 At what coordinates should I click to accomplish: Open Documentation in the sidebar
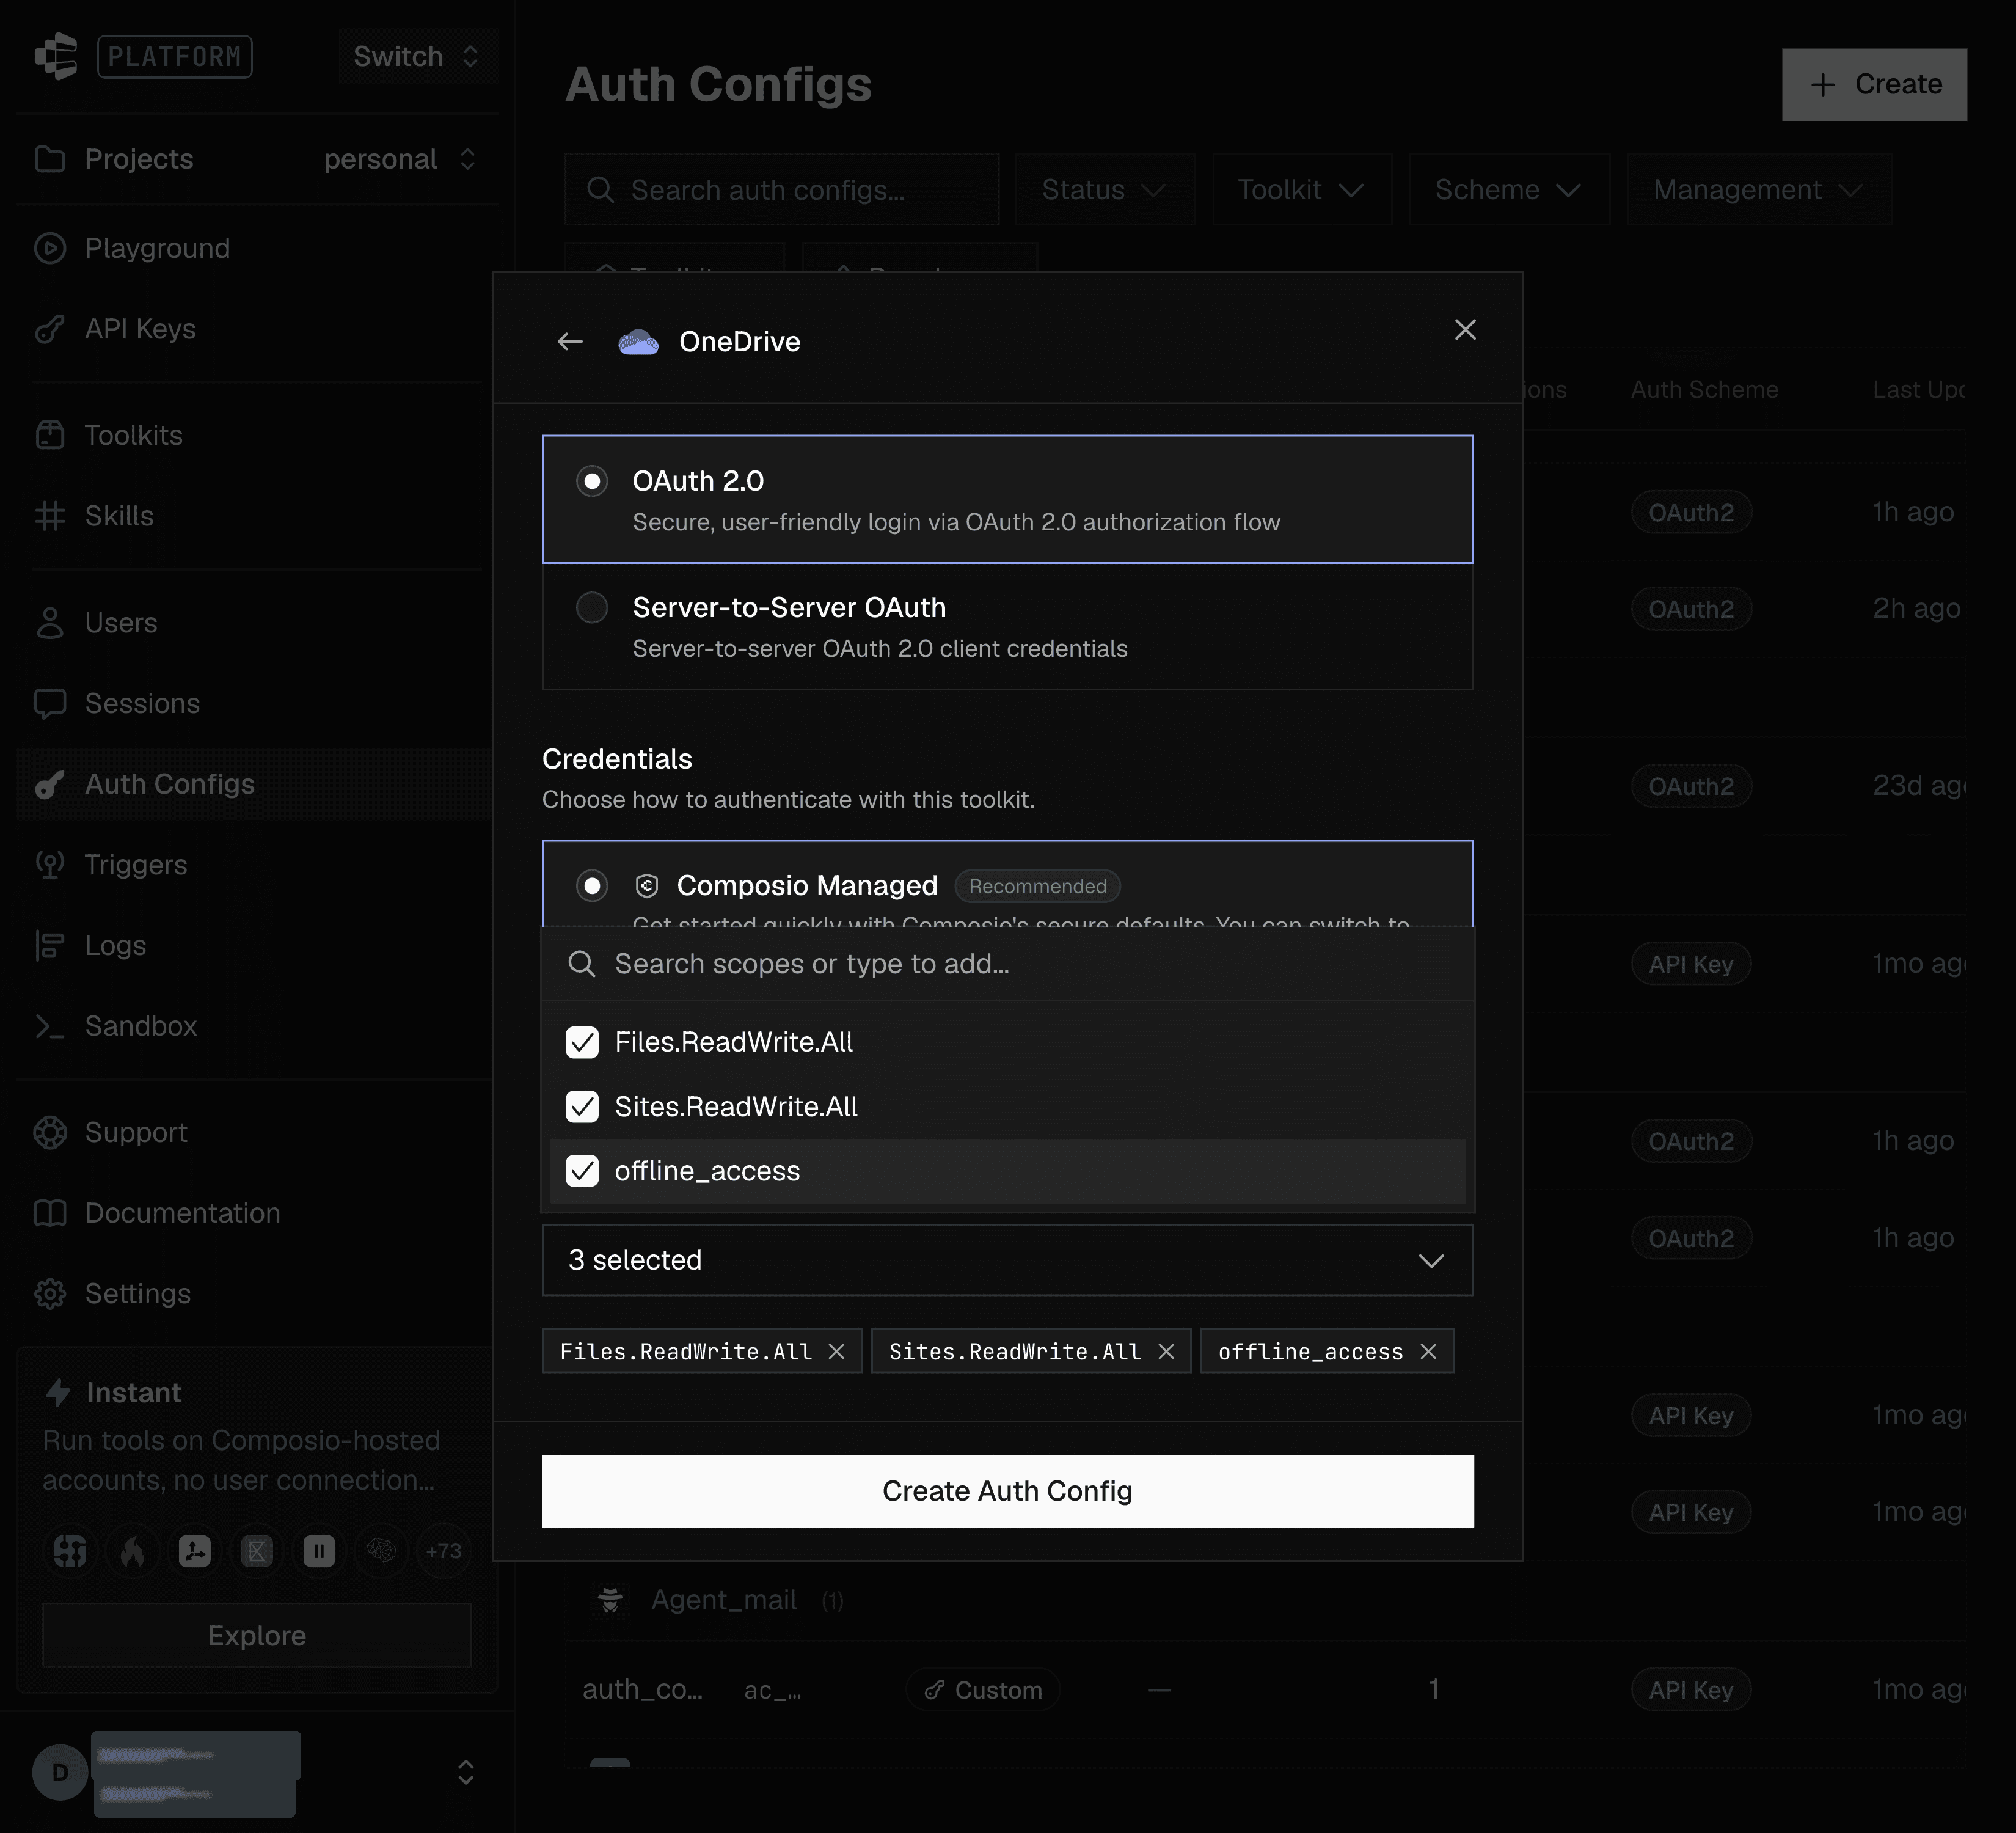(x=257, y=1213)
